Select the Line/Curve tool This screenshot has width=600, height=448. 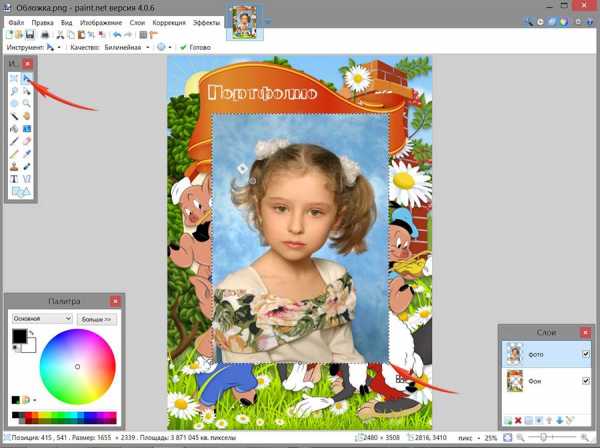(x=26, y=179)
